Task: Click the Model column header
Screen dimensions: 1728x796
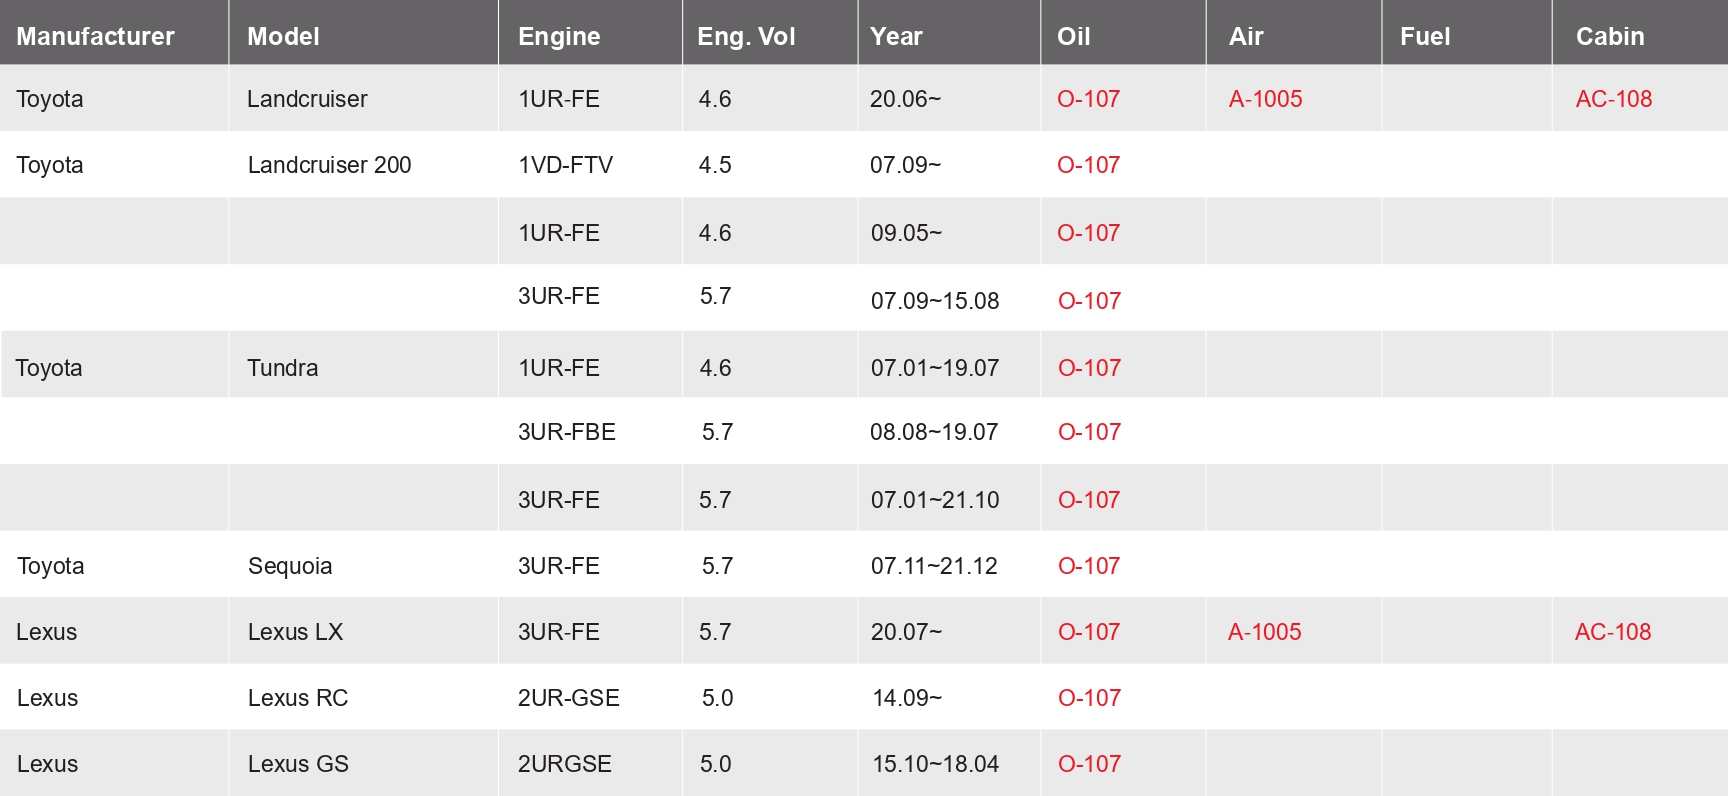Action: point(283,37)
